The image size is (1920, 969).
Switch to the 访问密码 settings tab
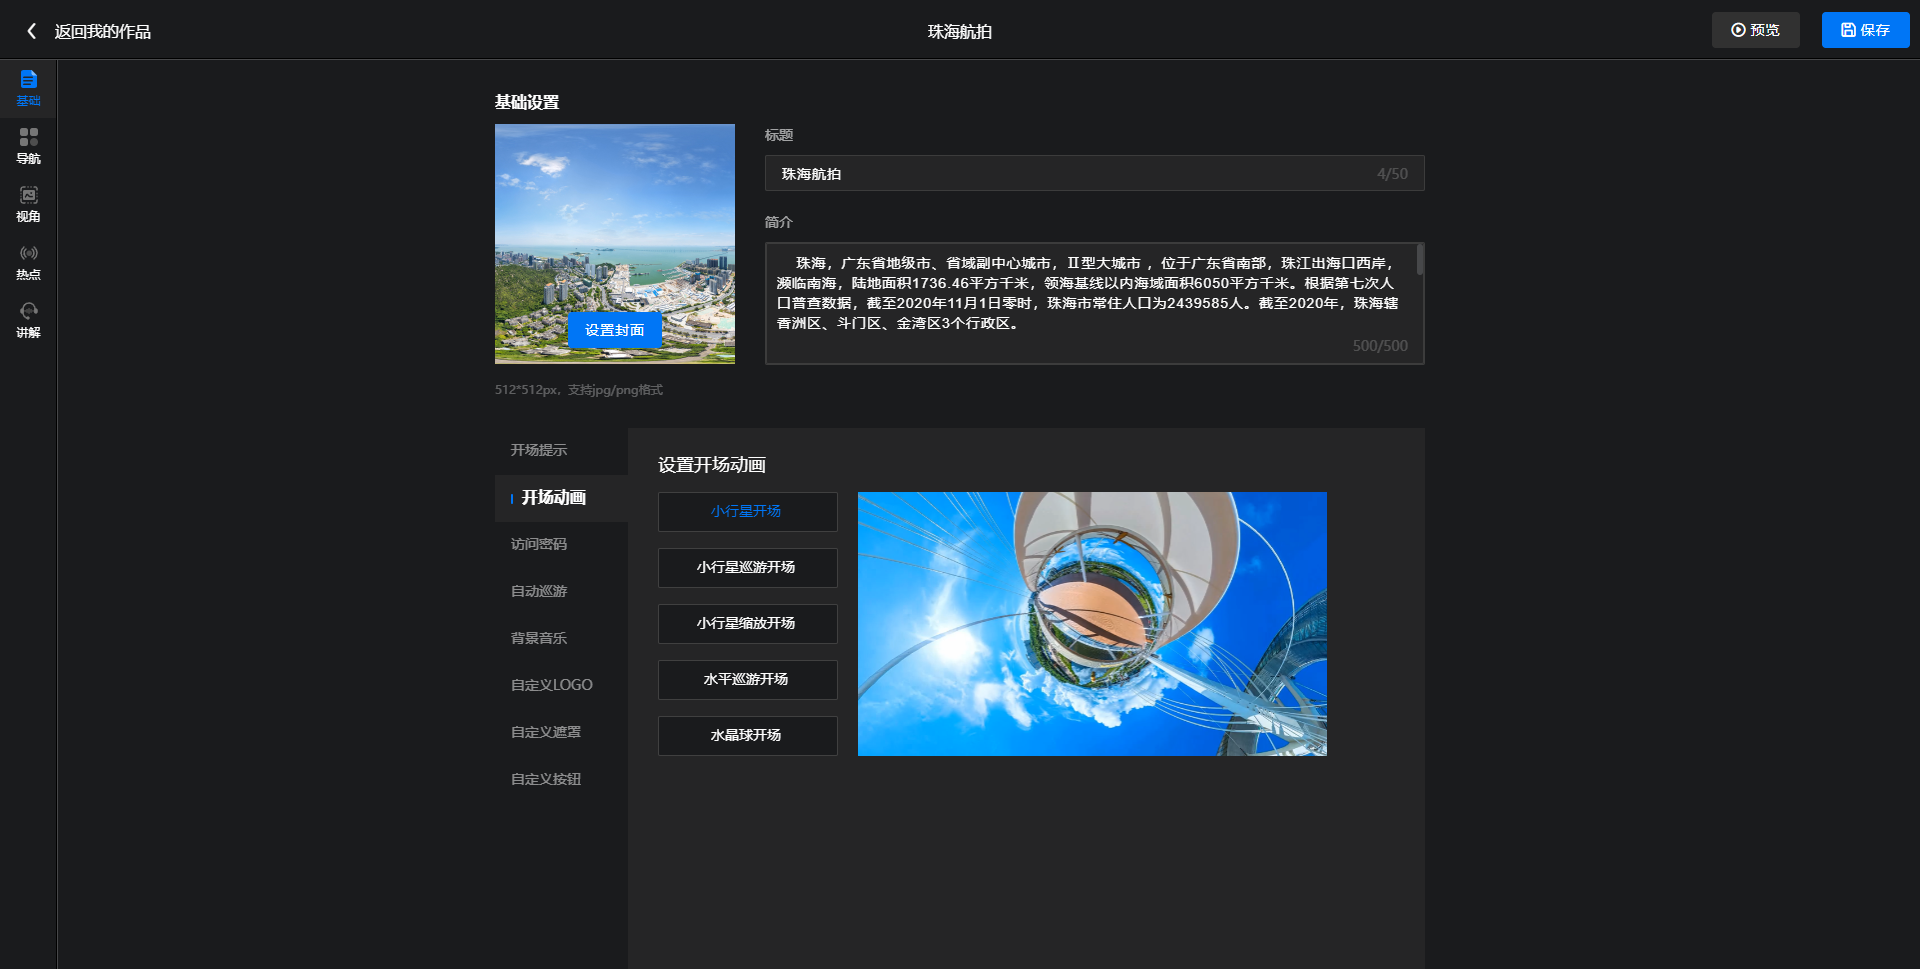pos(539,544)
